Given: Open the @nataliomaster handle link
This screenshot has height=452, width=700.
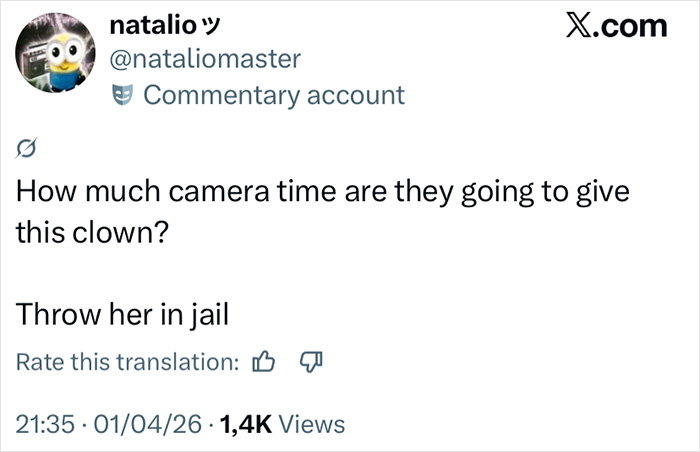Looking at the screenshot, I should pos(204,59).
